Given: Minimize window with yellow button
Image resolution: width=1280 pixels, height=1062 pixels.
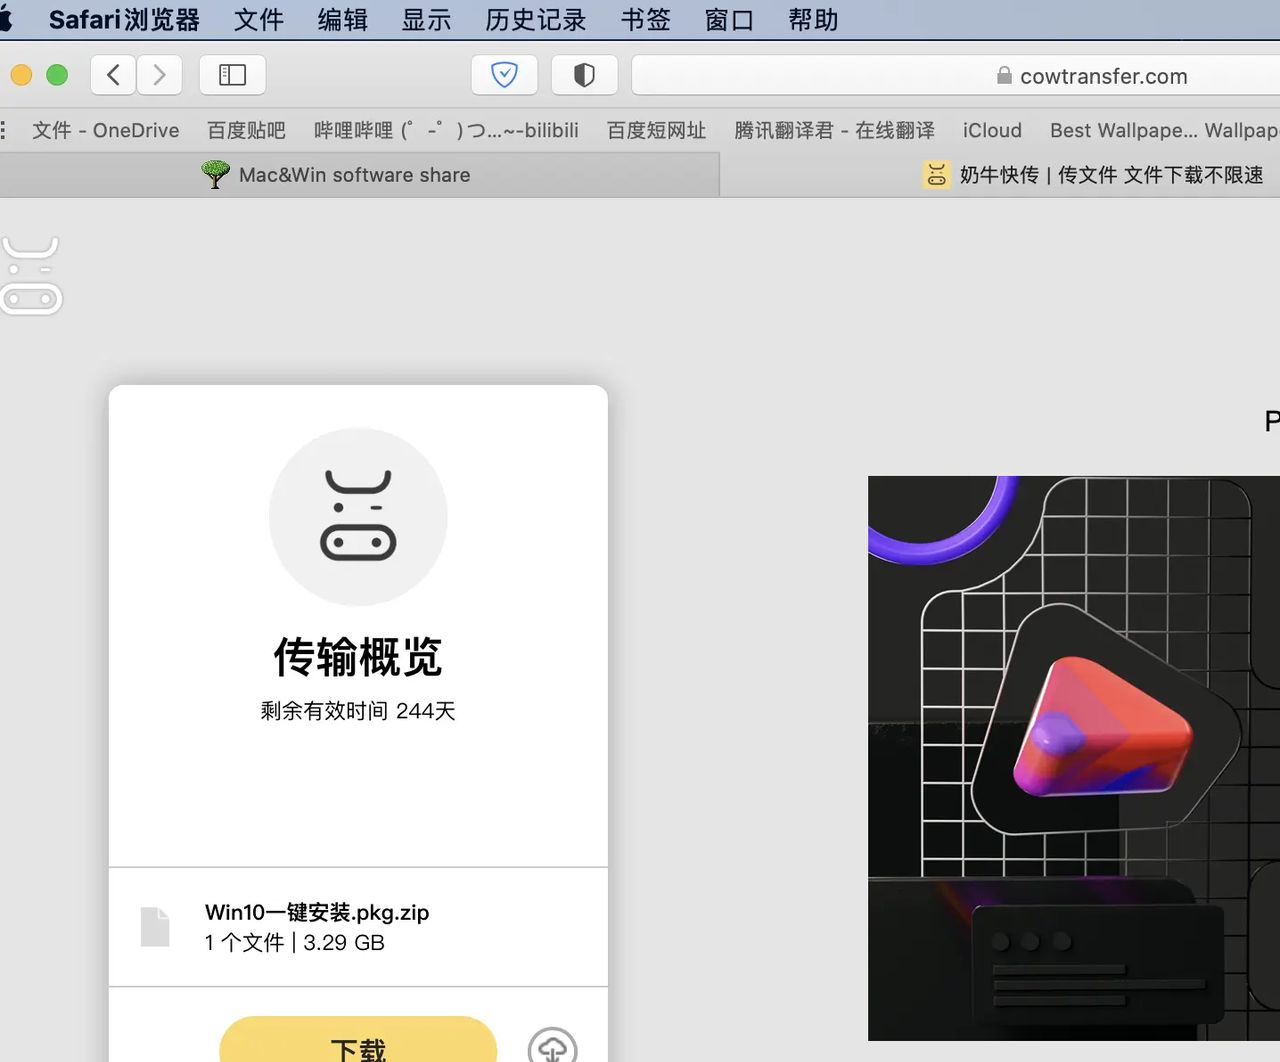Looking at the screenshot, I should pos(21,75).
